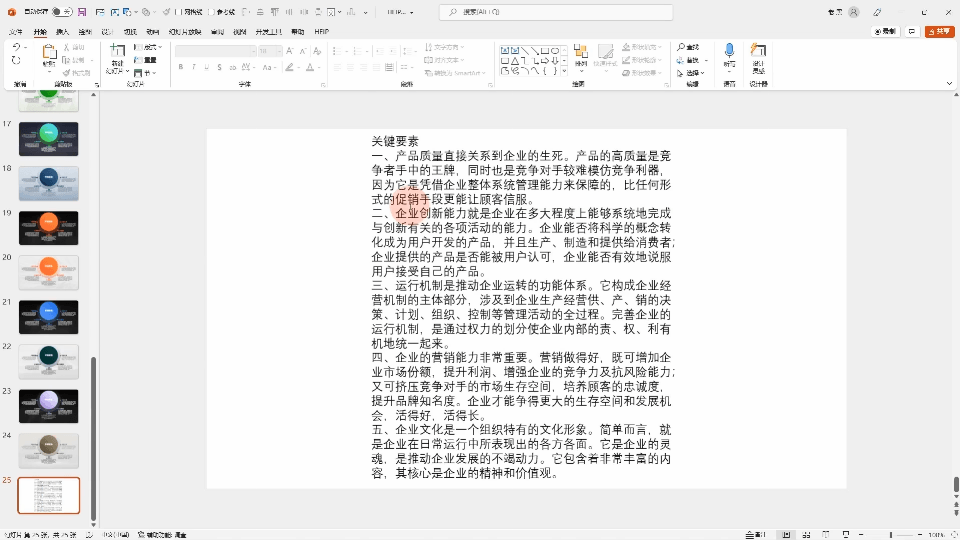Collapse the ribbon with the chevron
This screenshot has width=960, height=540.
[949, 83]
